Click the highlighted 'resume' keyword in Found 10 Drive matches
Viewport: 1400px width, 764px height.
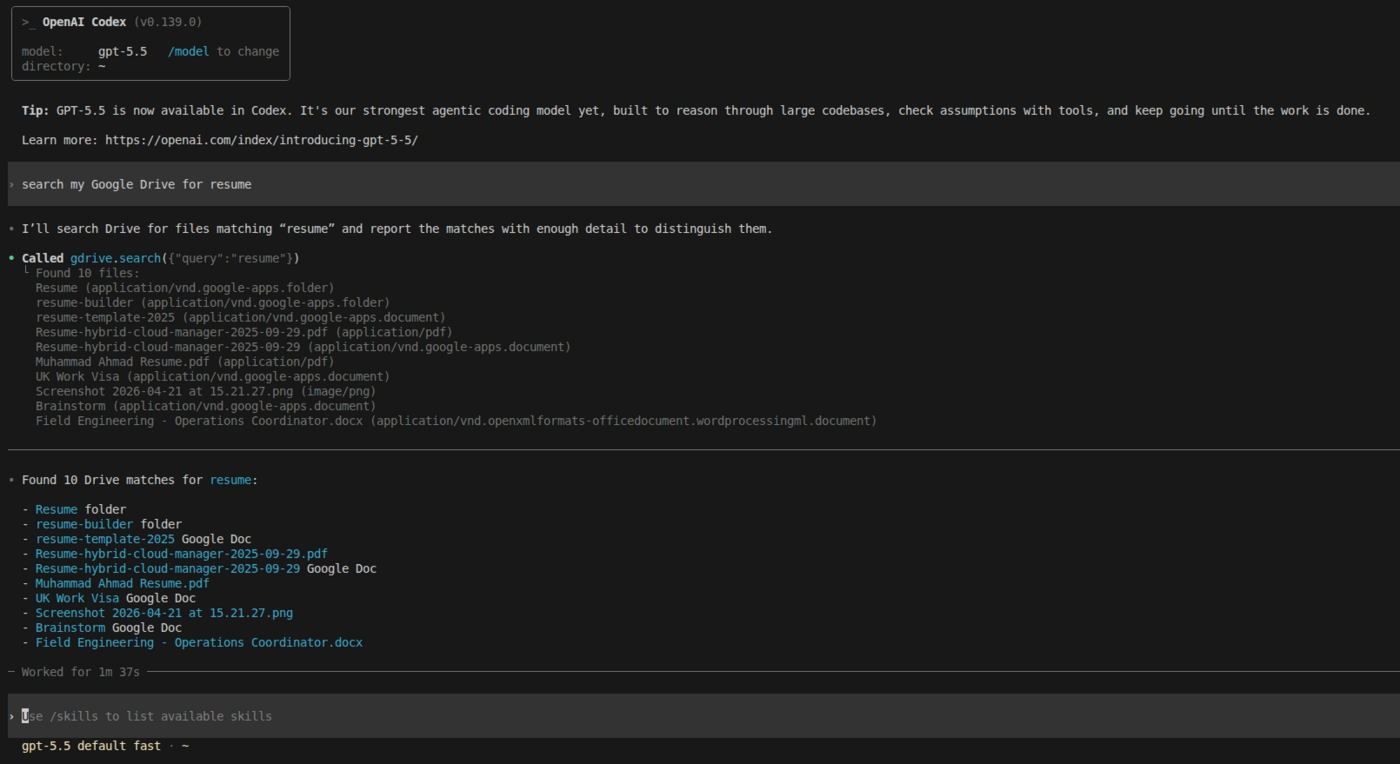pos(230,480)
